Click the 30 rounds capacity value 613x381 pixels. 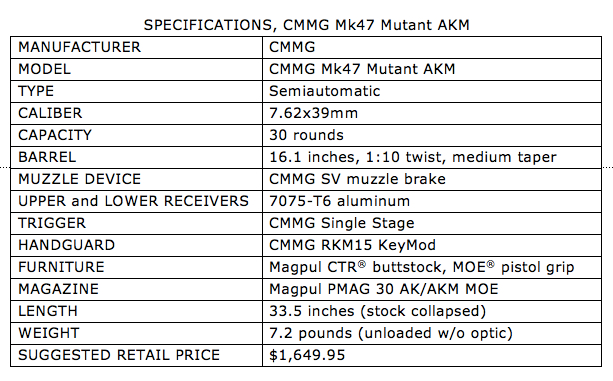pyautogui.click(x=306, y=135)
